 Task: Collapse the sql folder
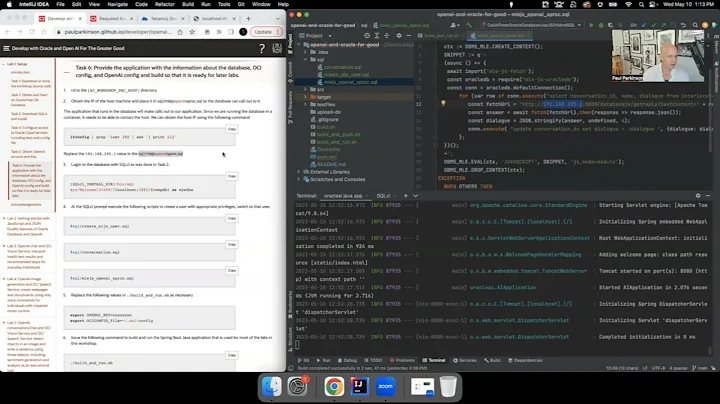305,59
